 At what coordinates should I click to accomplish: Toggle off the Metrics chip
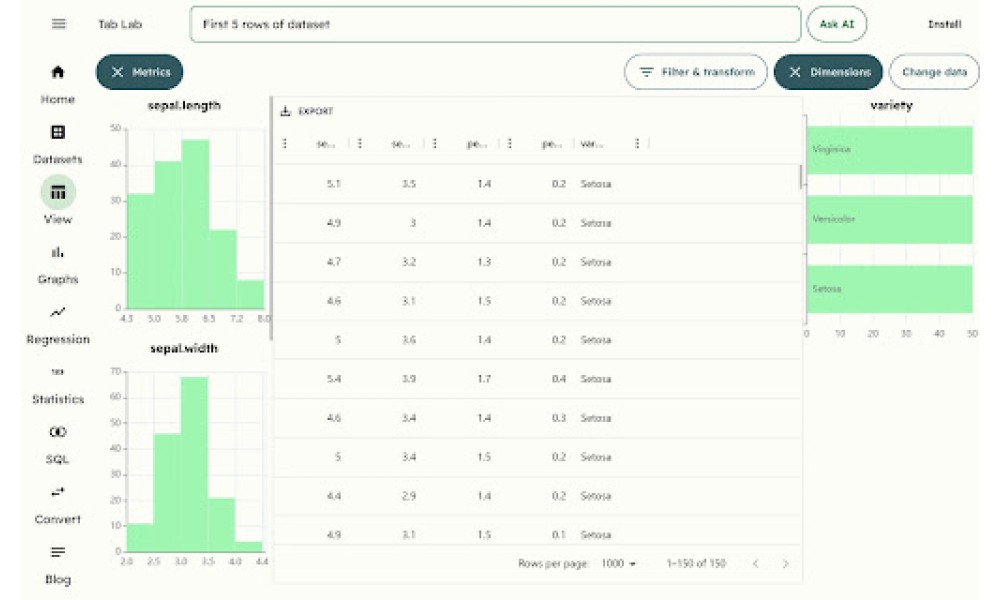pyautogui.click(x=140, y=72)
